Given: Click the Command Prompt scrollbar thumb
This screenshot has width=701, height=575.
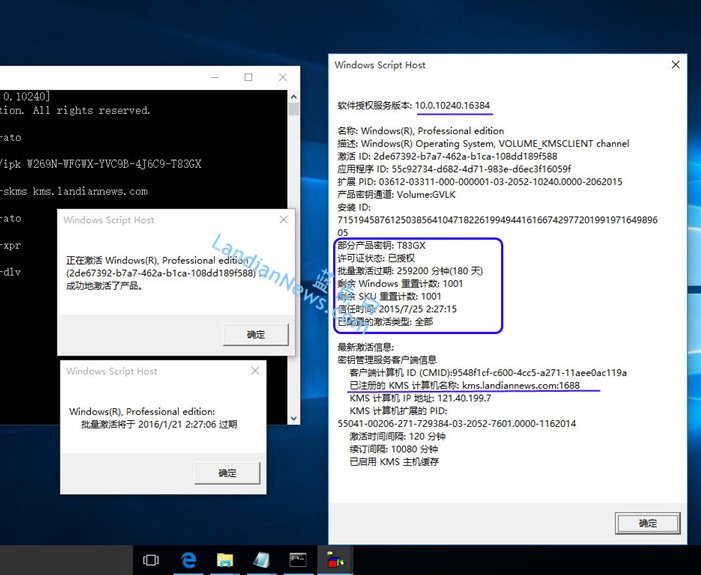Looking at the screenshot, I should (x=294, y=109).
